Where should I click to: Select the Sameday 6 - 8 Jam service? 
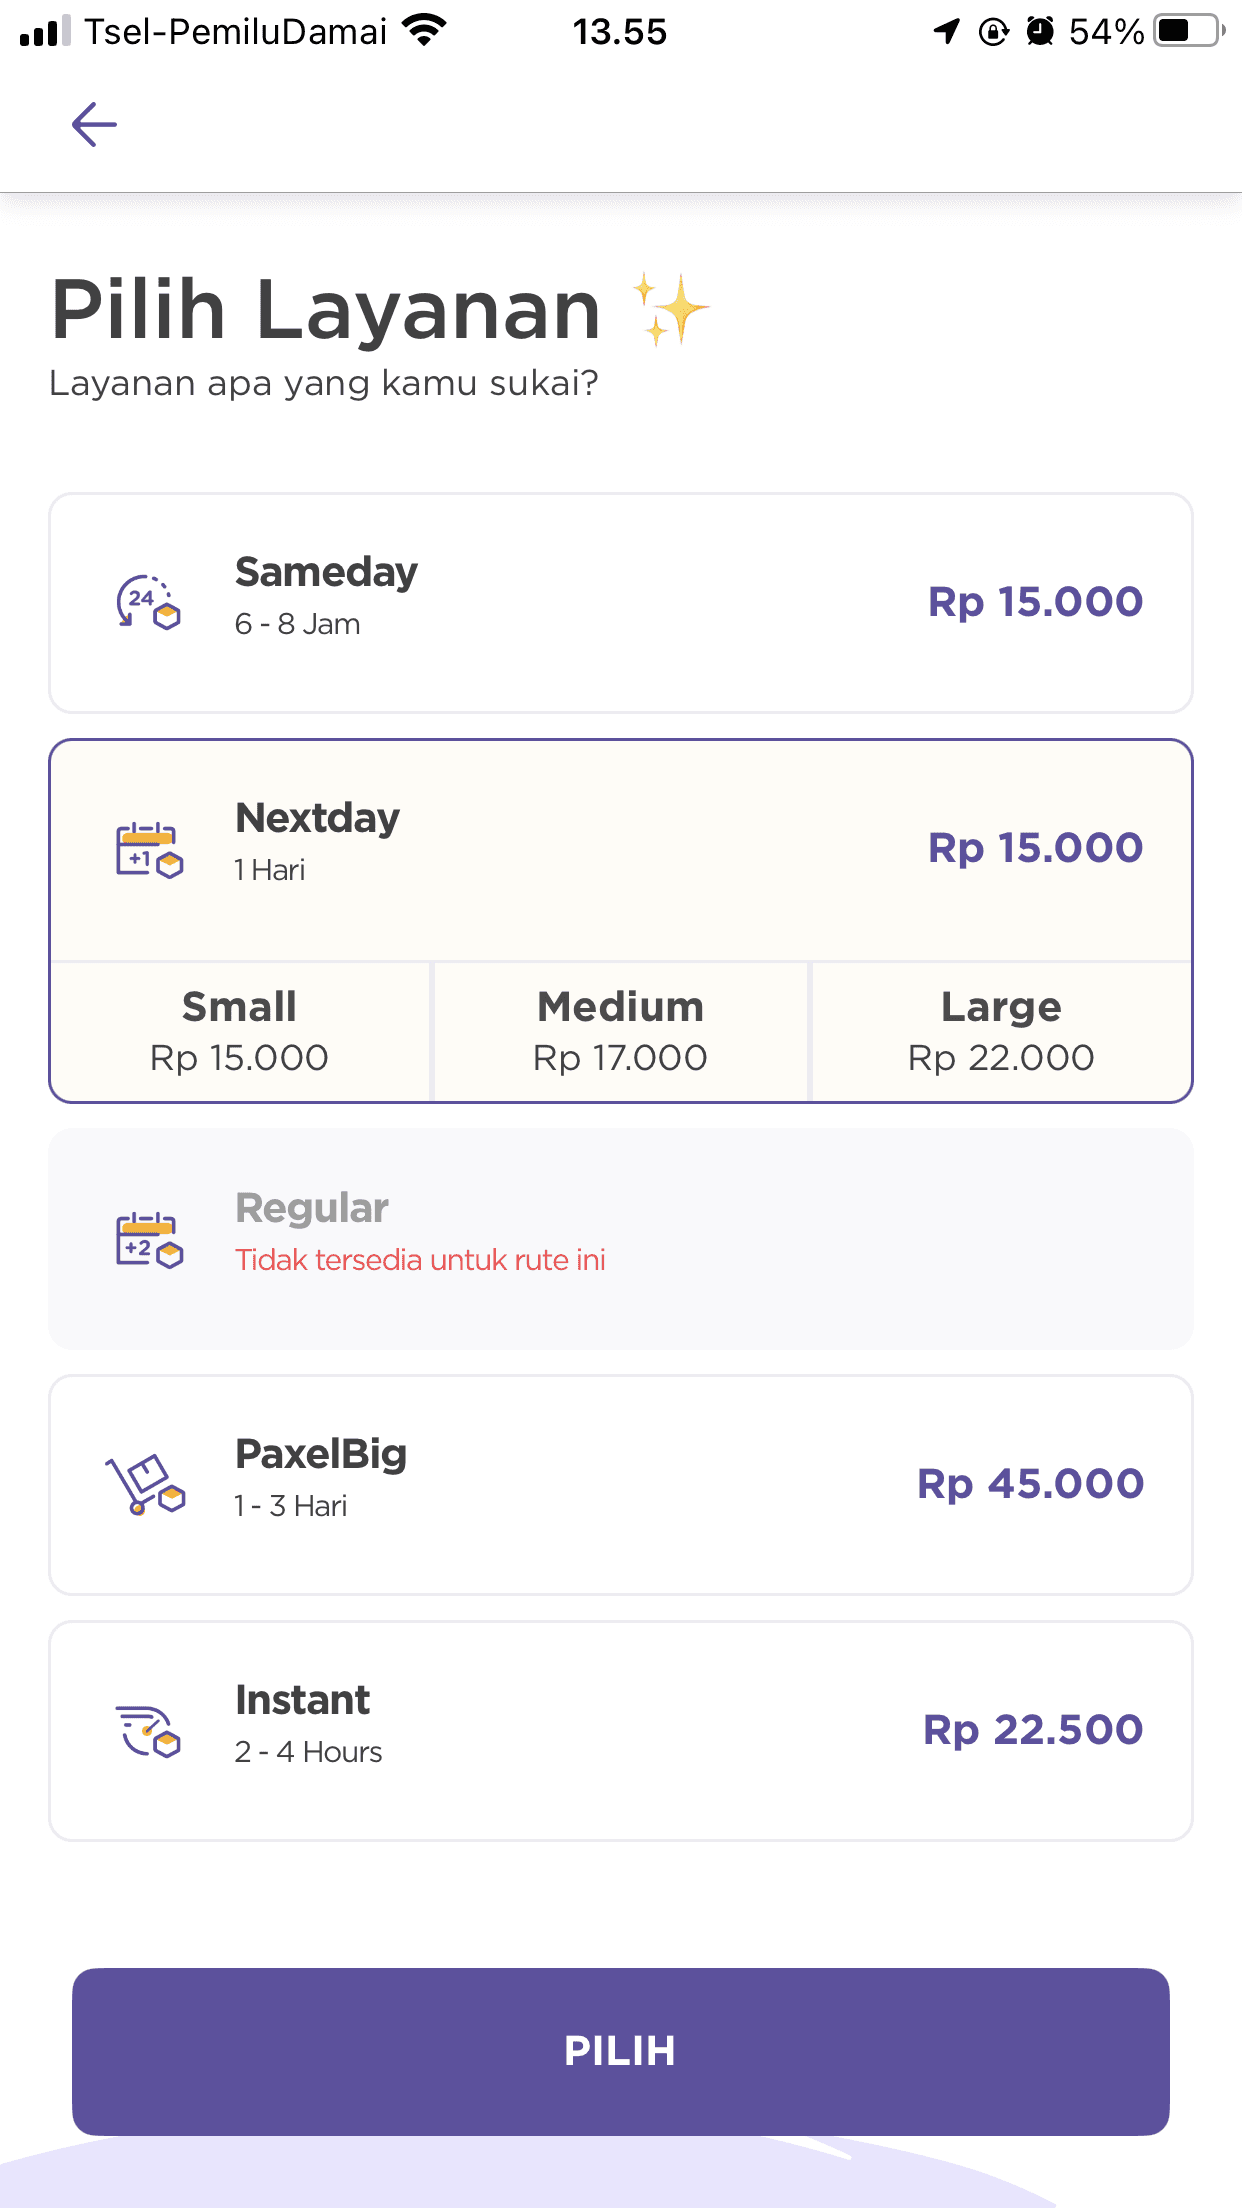[x=621, y=603]
